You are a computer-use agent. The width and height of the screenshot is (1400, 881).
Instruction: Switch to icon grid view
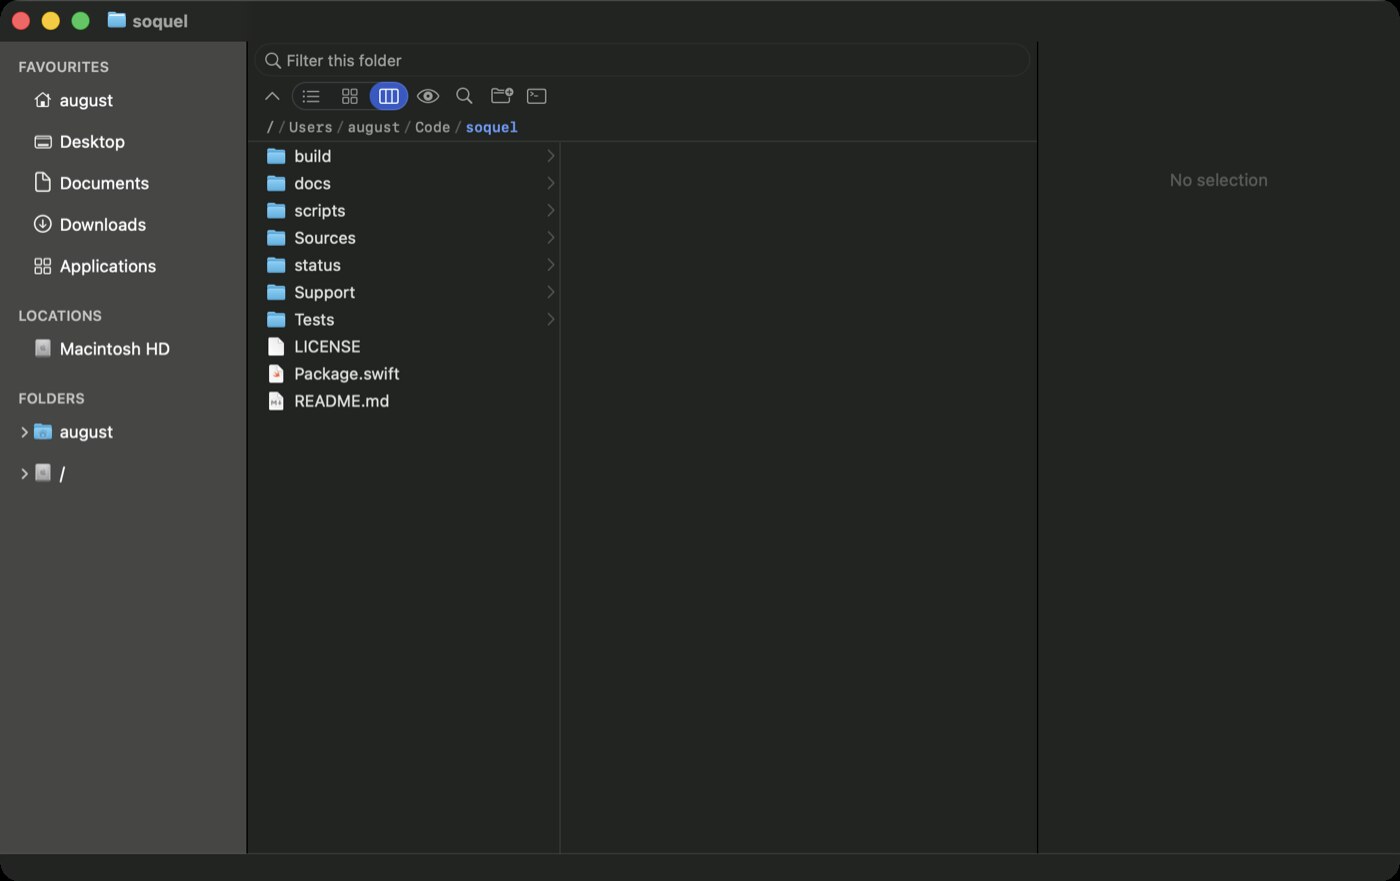point(350,96)
